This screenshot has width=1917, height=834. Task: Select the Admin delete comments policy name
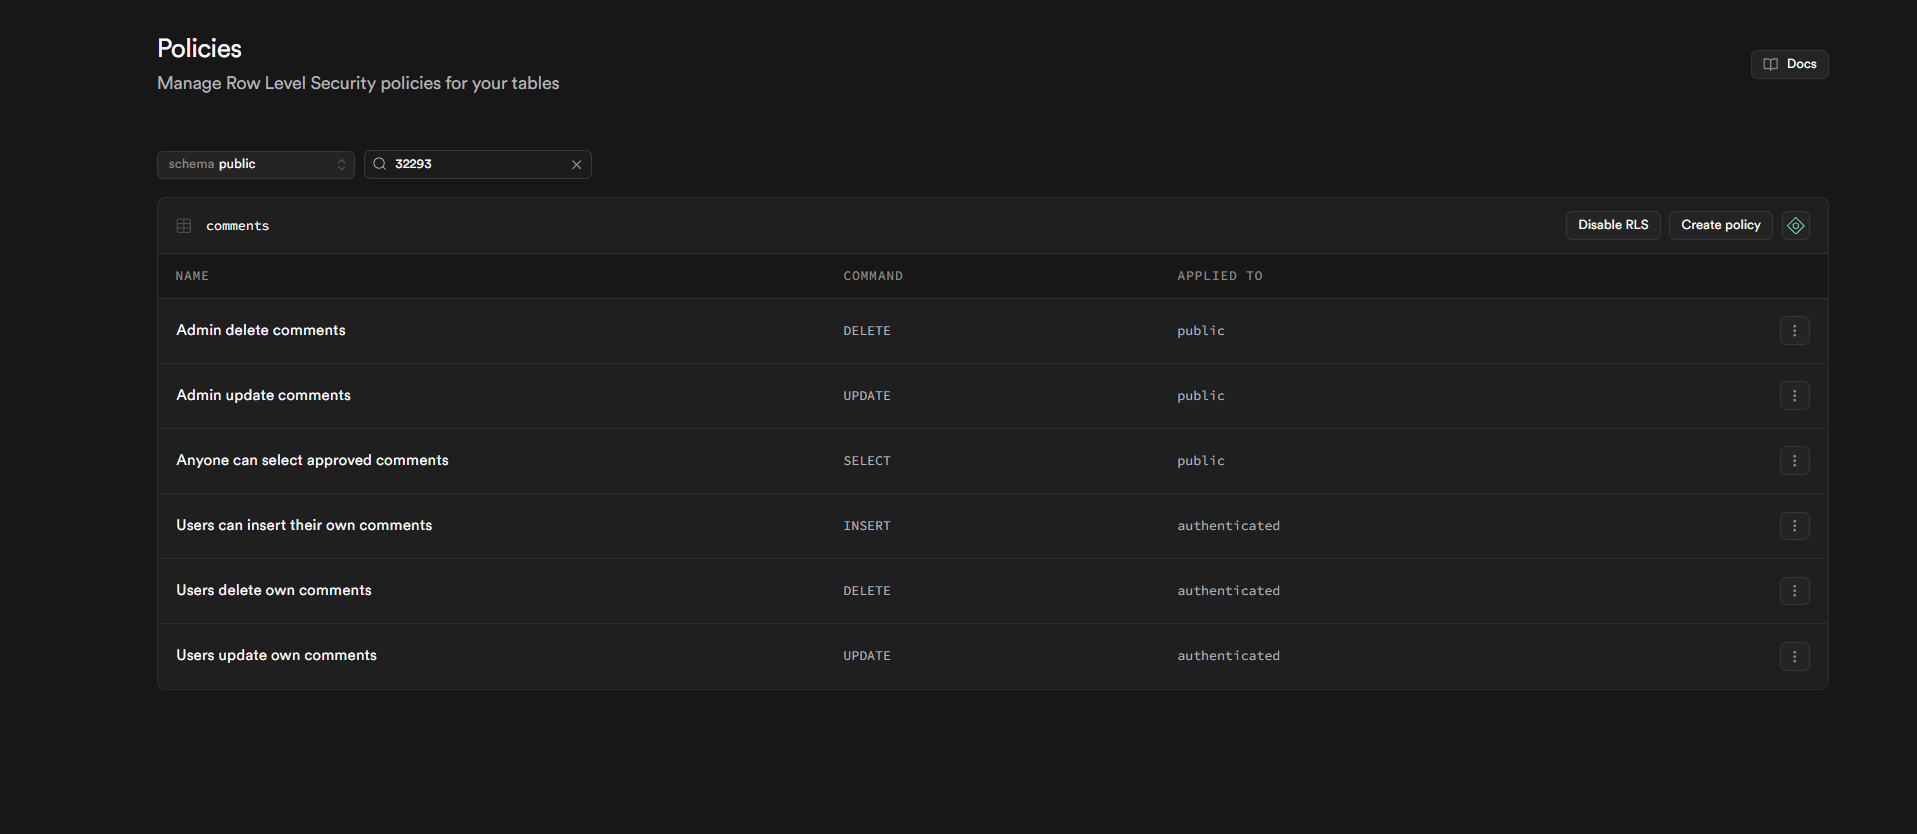coord(261,331)
